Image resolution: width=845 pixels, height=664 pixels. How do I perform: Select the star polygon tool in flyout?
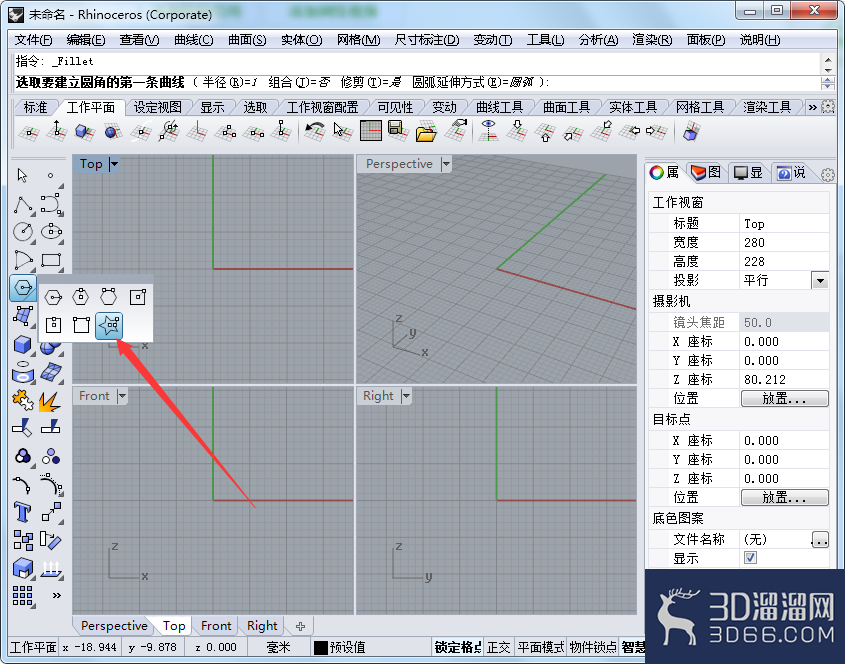pos(109,325)
